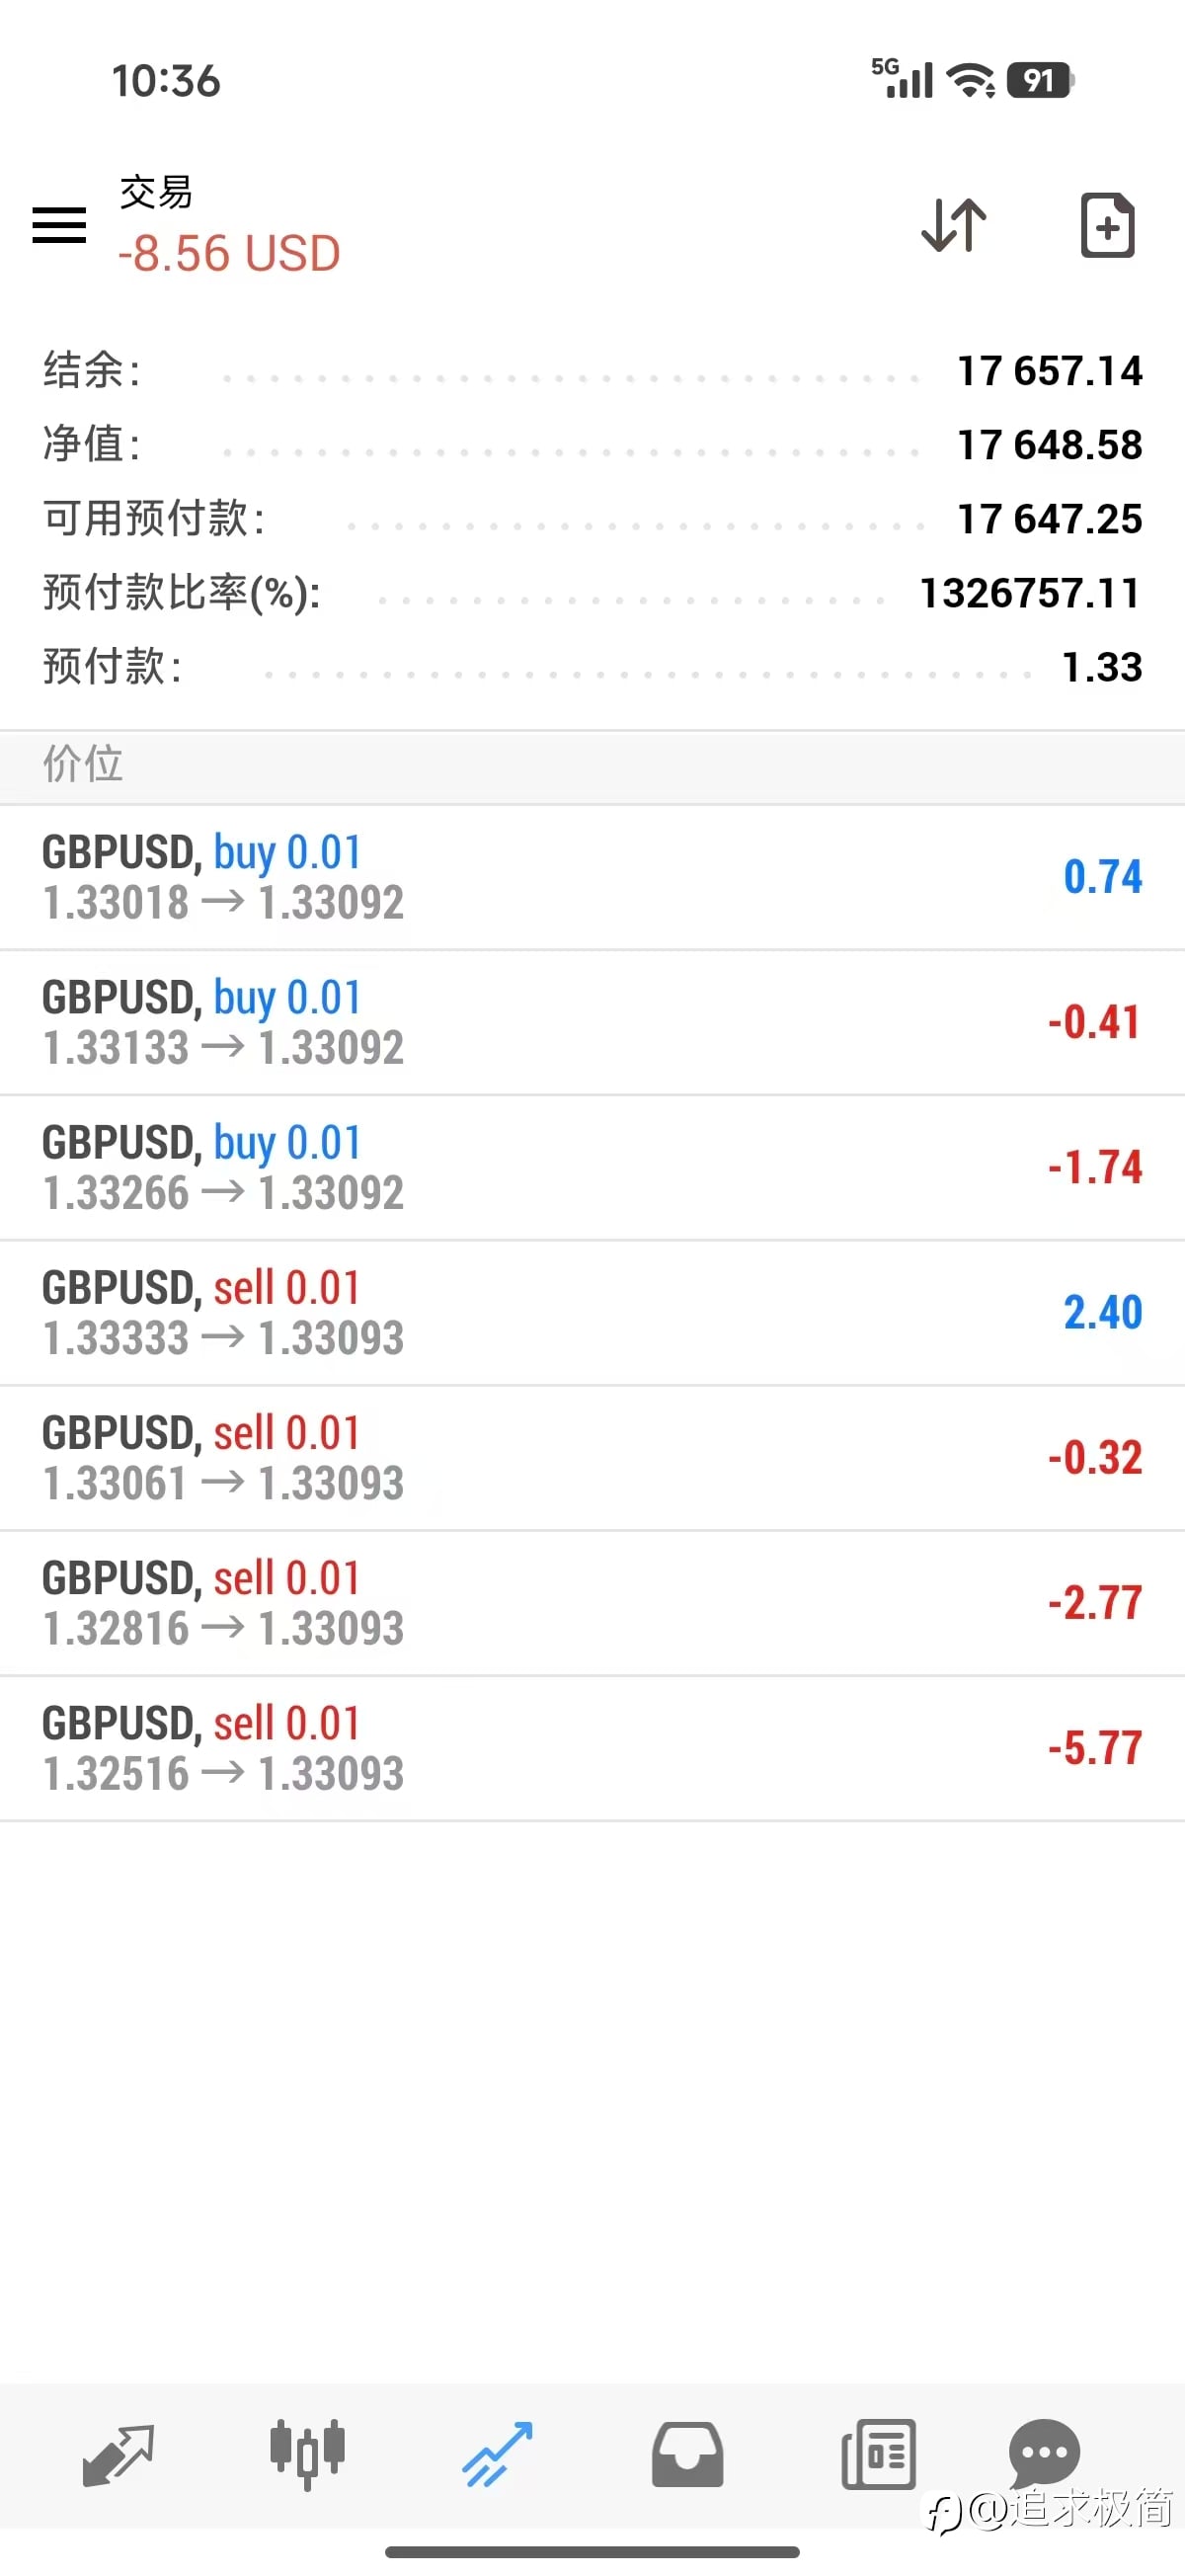Select GBPUSD sell position opened at 1.33061
This screenshot has height=2576, width=1185.
point(592,1457)
